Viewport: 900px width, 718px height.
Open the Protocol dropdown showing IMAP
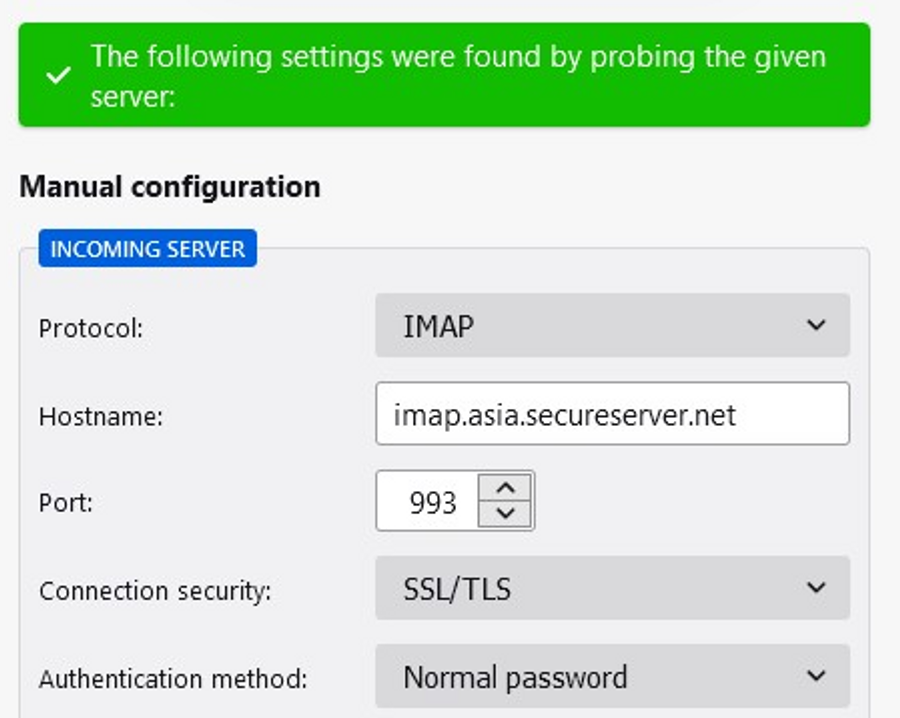(612, 325)
